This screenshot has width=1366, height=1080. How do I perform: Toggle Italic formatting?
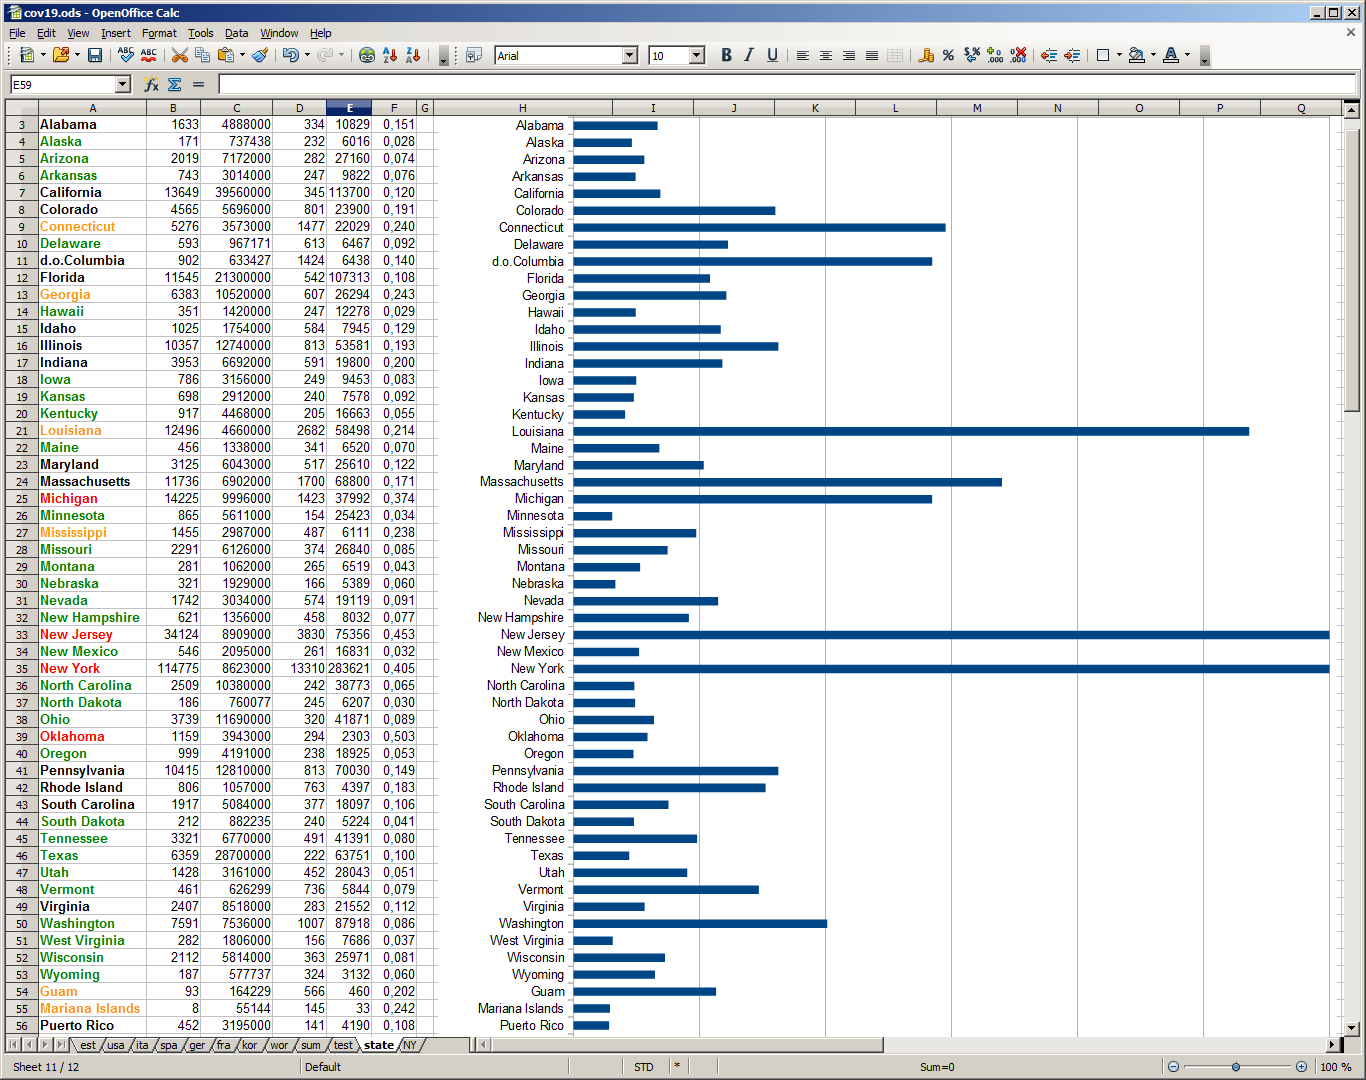749,55
